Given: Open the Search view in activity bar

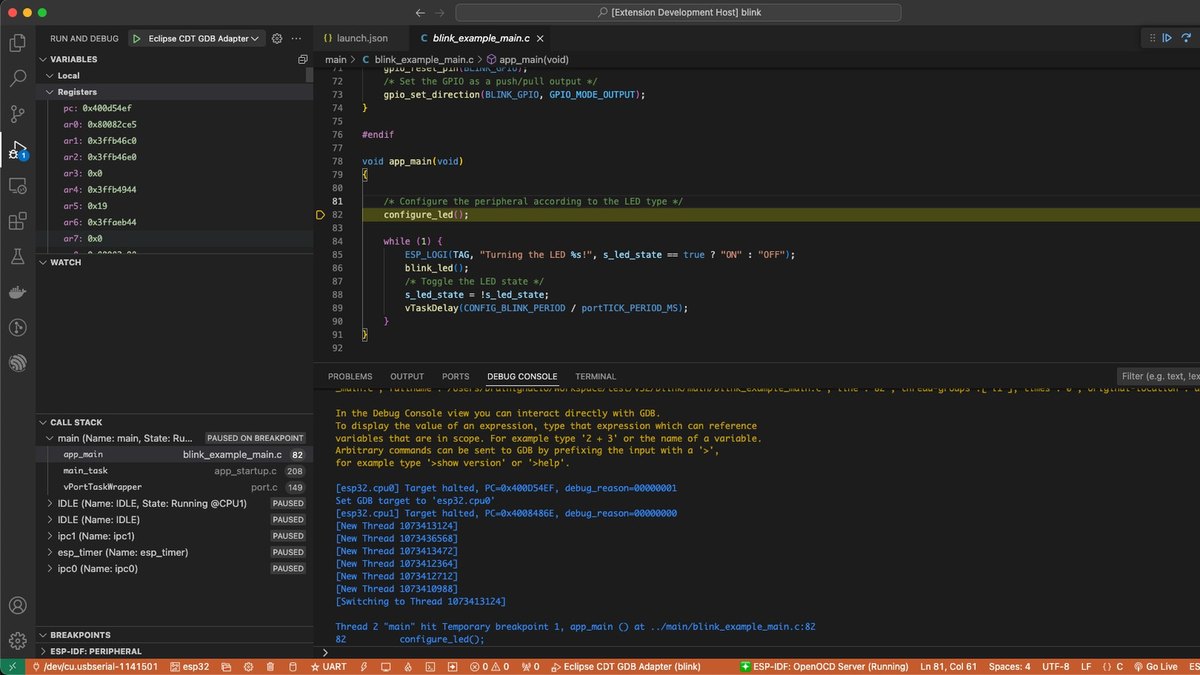Looking at the screenshot, I should [17, 78].
